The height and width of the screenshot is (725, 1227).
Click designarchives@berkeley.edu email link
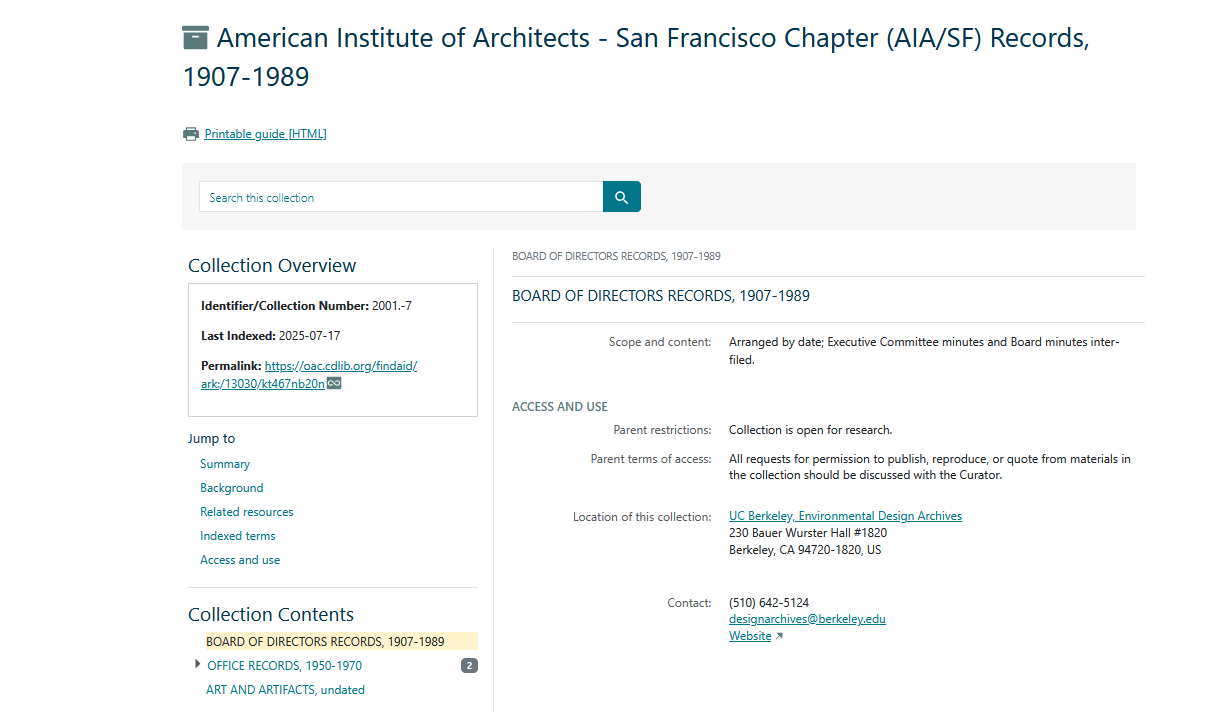[x=807, y=619]
